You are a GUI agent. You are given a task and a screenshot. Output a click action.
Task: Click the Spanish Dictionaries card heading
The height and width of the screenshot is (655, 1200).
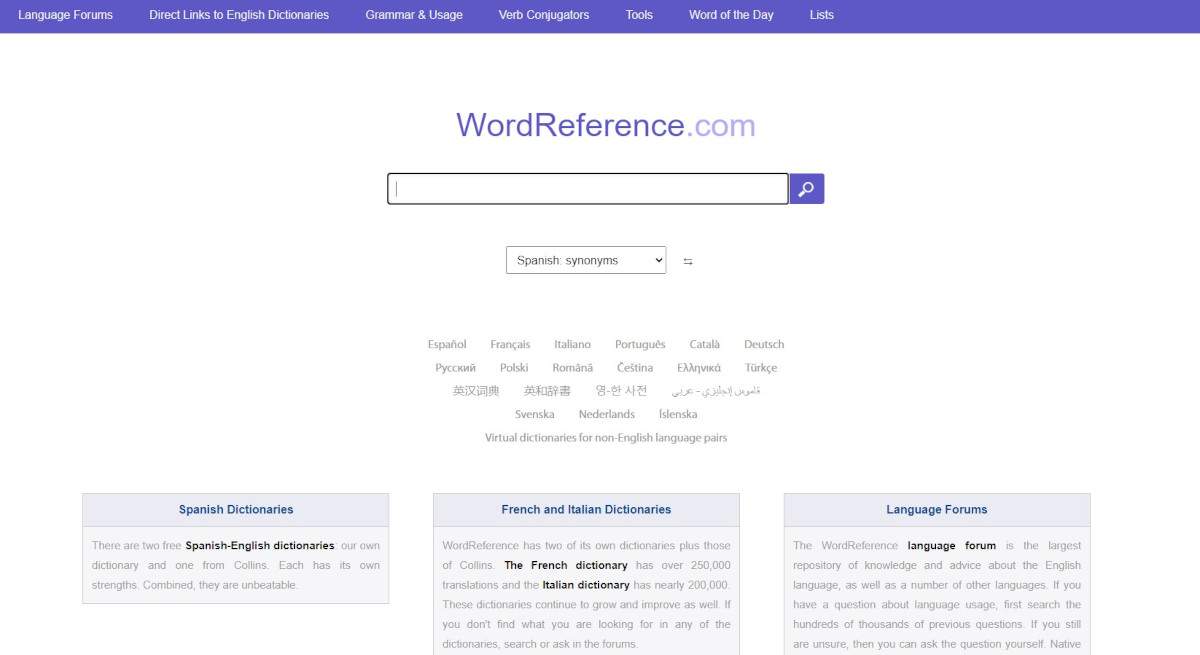[x=236, y=510]
